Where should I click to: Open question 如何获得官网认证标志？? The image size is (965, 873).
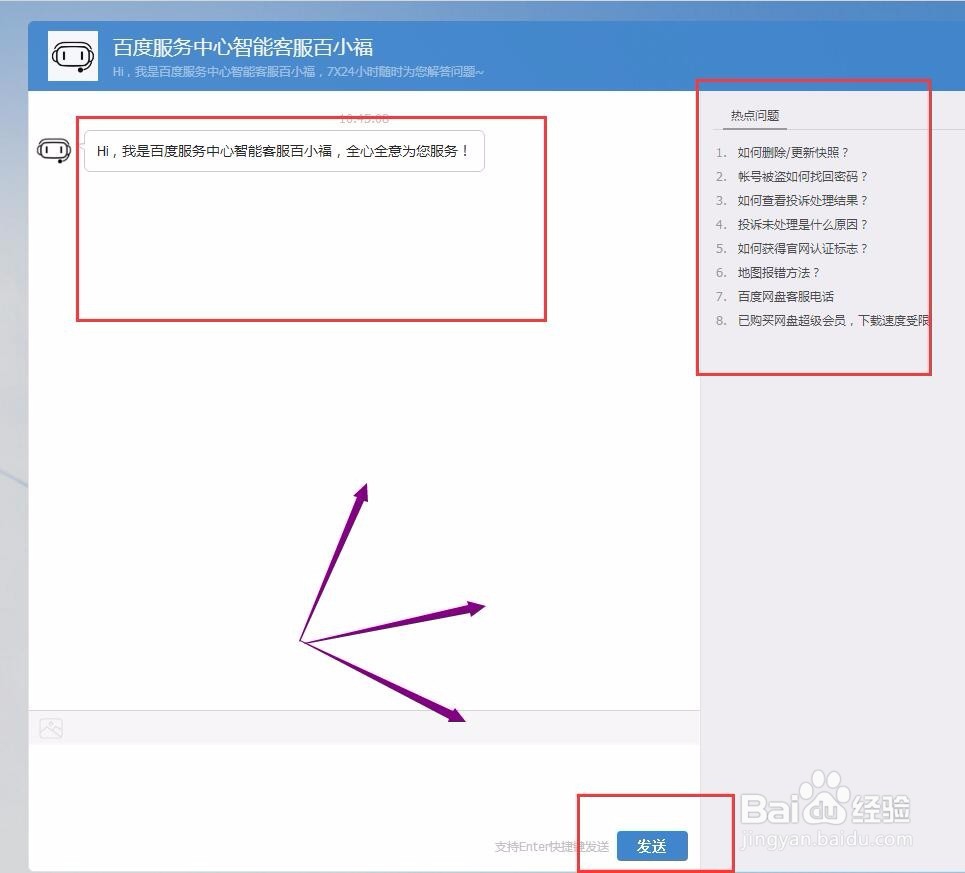[x=803, y=249]
